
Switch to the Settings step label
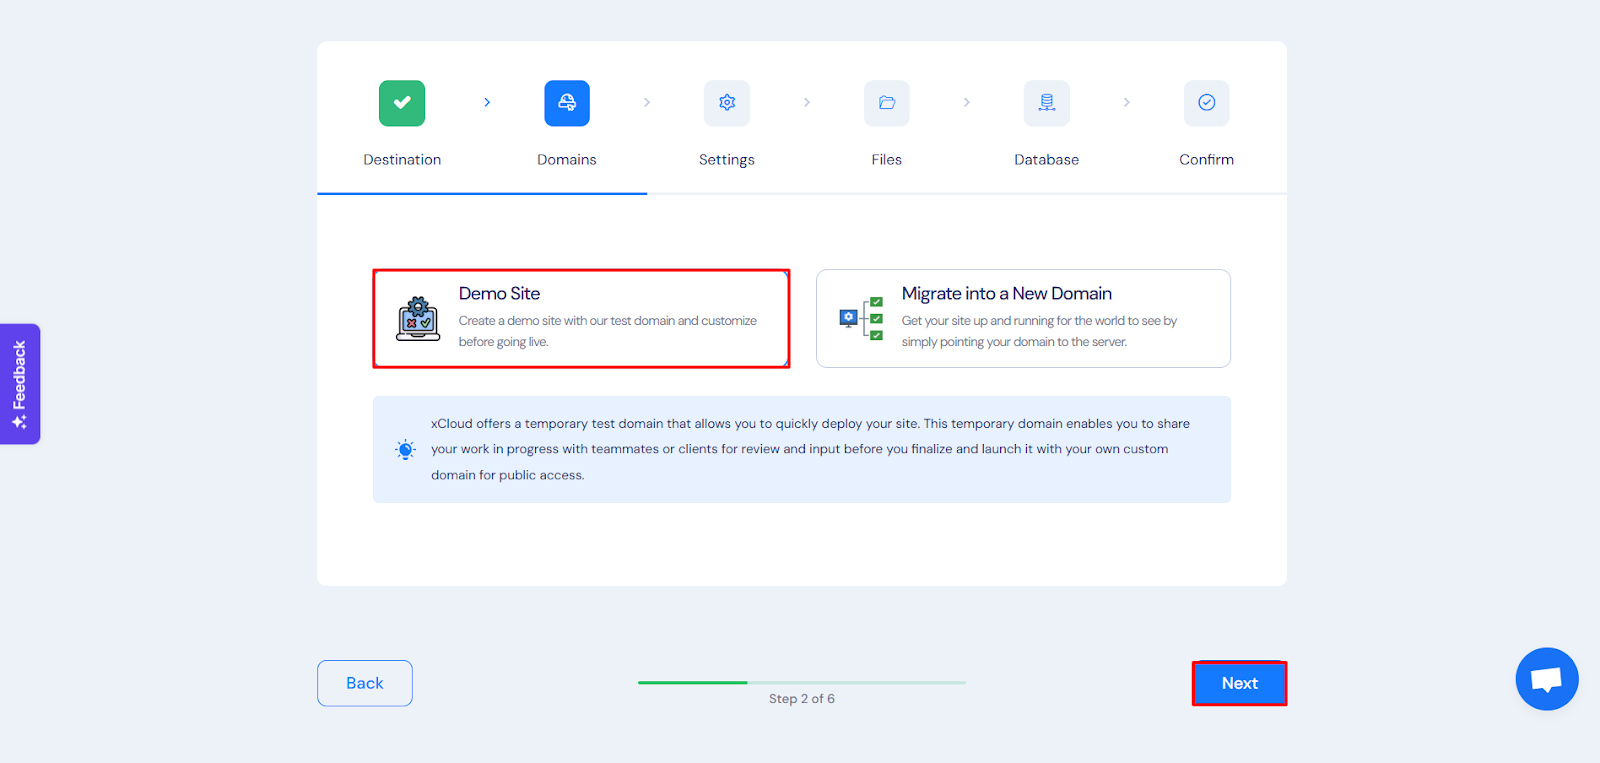pyautogui.click(x=727, y=160)
